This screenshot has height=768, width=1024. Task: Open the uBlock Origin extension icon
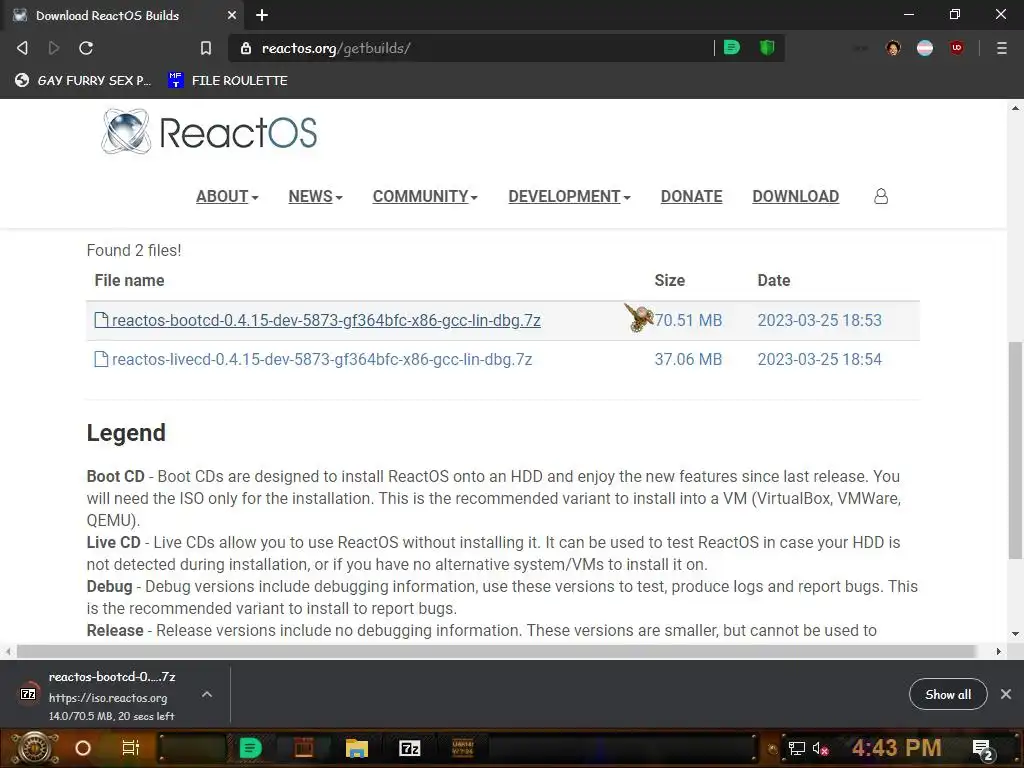pos(957,48)
